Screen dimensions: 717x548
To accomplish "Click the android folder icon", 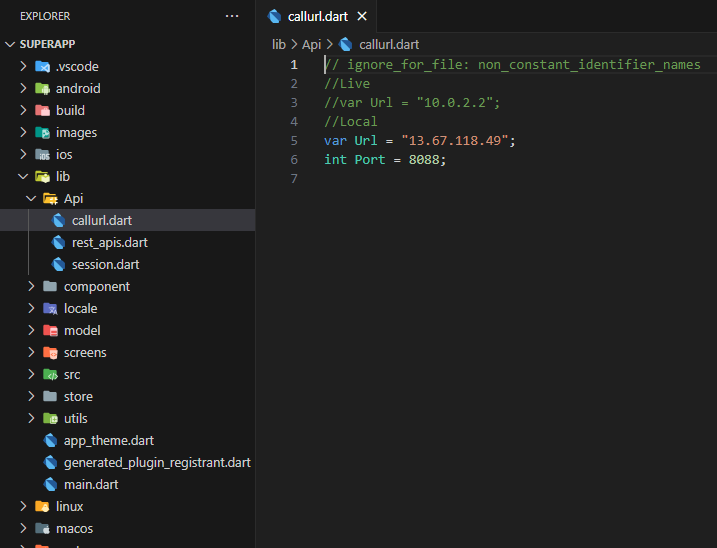I will 42,89.
